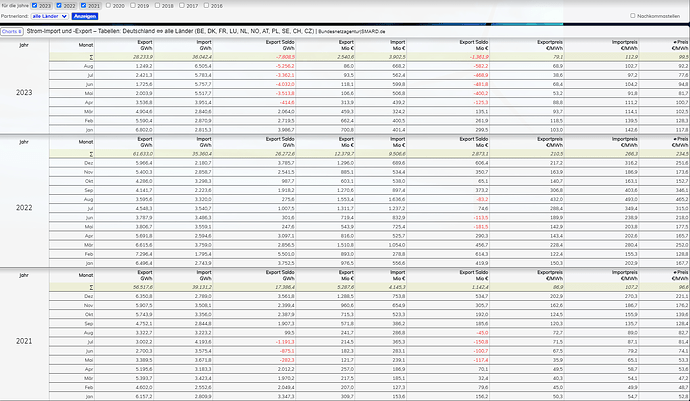Click the 2021 year label cell

(24, 341)
